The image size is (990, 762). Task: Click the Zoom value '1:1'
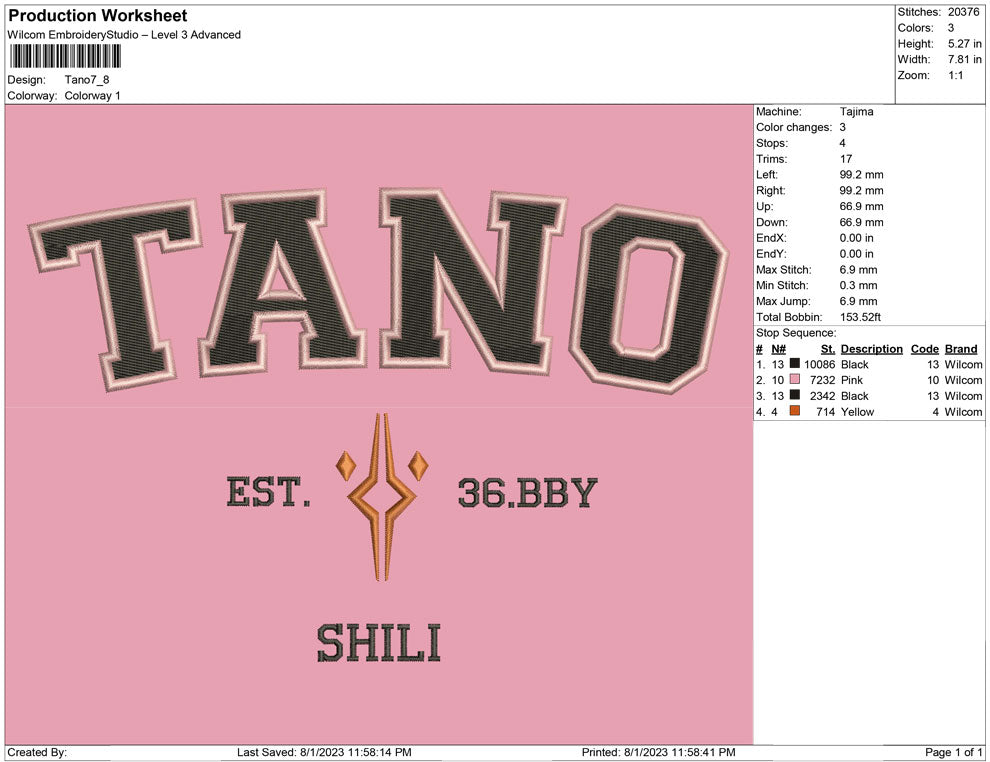955,75
